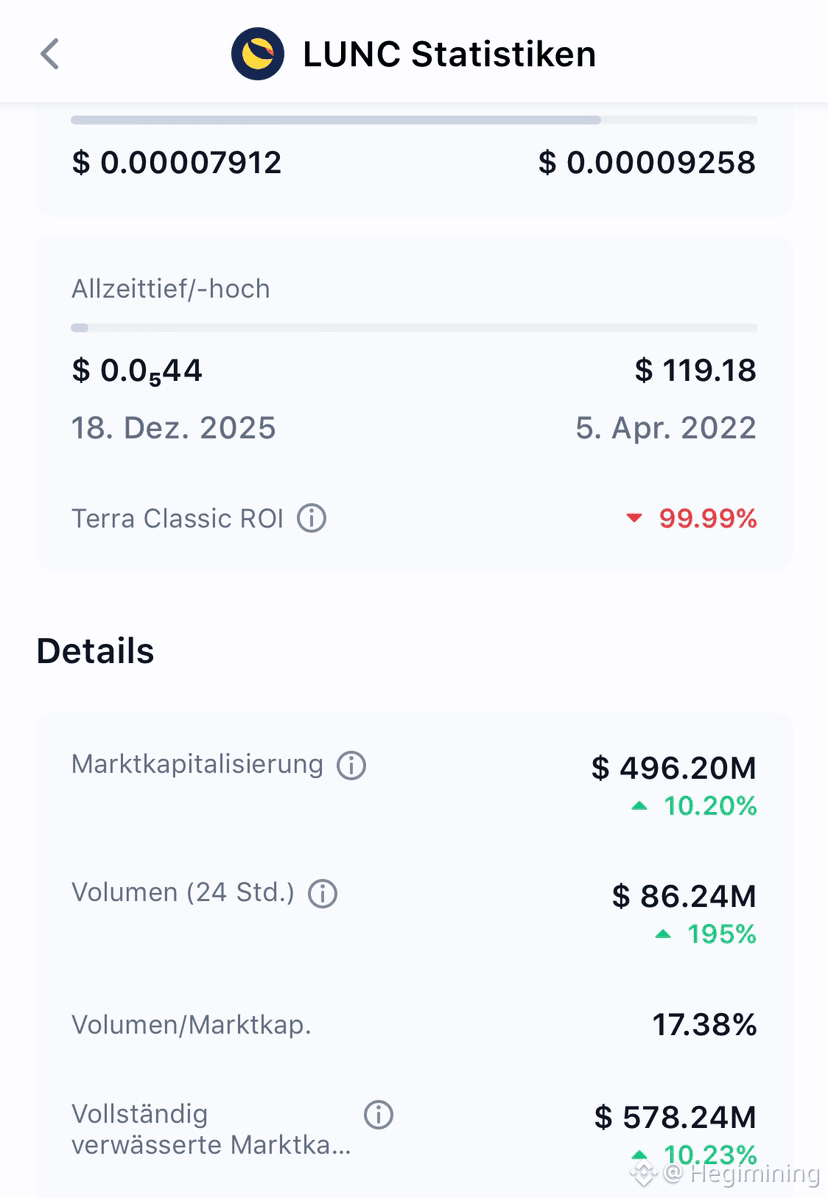Tap the back arrow icon
This screenshot has height=1198, width=828.
coord(50,54)
